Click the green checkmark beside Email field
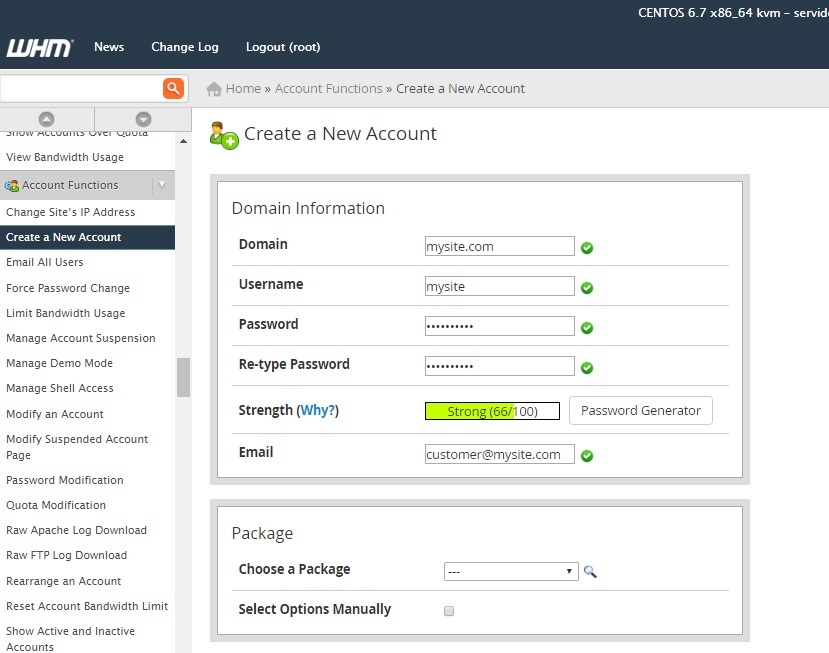 587,456
